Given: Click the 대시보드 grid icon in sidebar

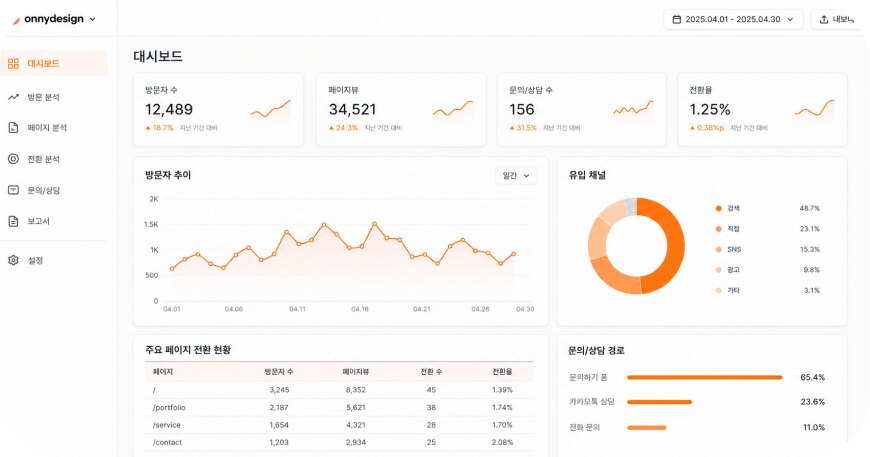Looking at the screenshot, I should point(13,63).
